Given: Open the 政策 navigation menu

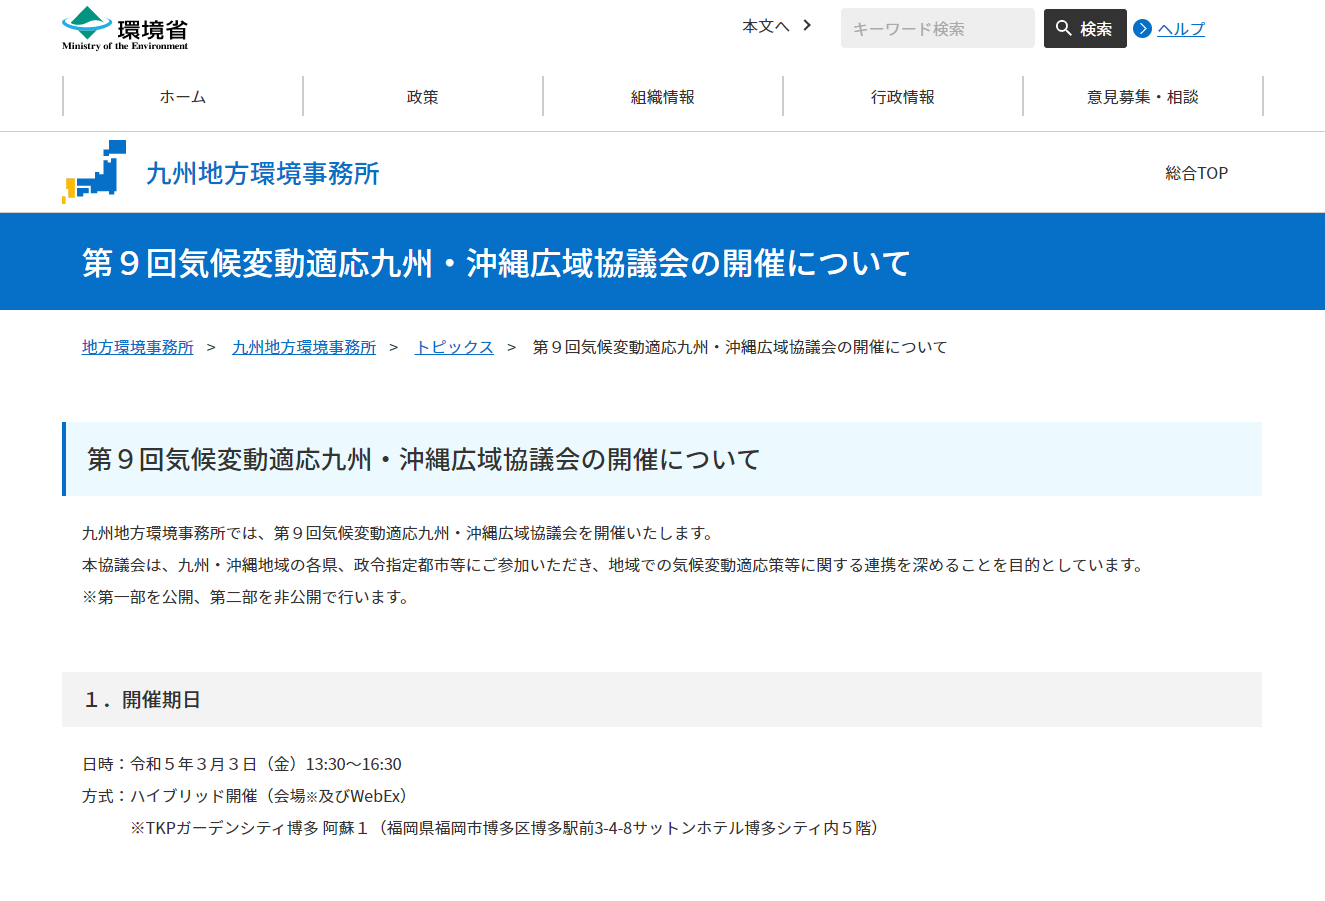Looking at the screenshot, I should pyautogui.click(x=422, y=96).
